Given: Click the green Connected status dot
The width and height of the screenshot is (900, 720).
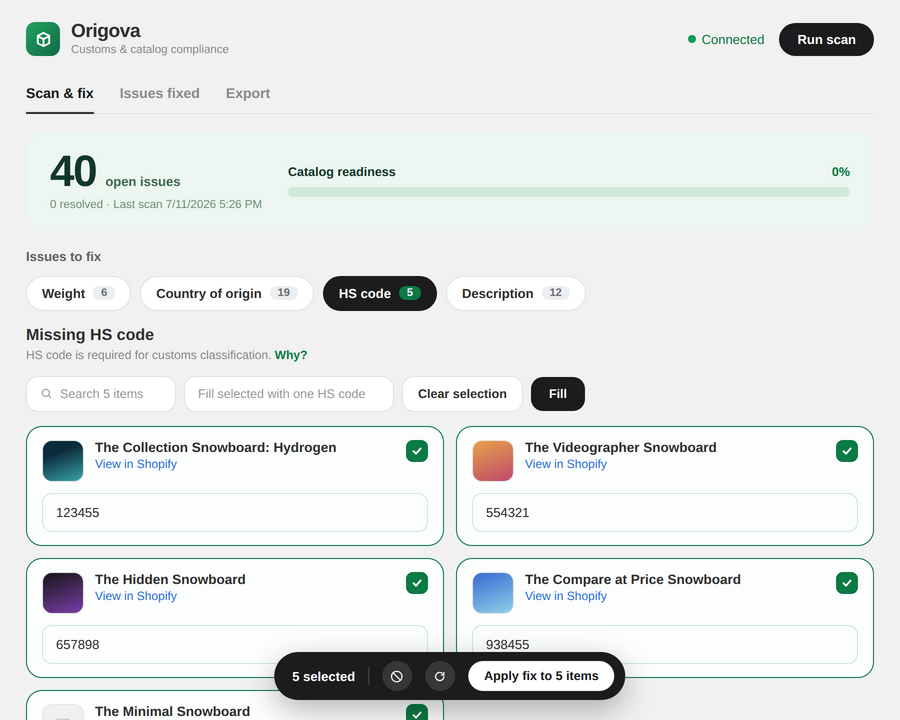Looking at the screenshot, I should pyautogui.click(x=692, y=39).
